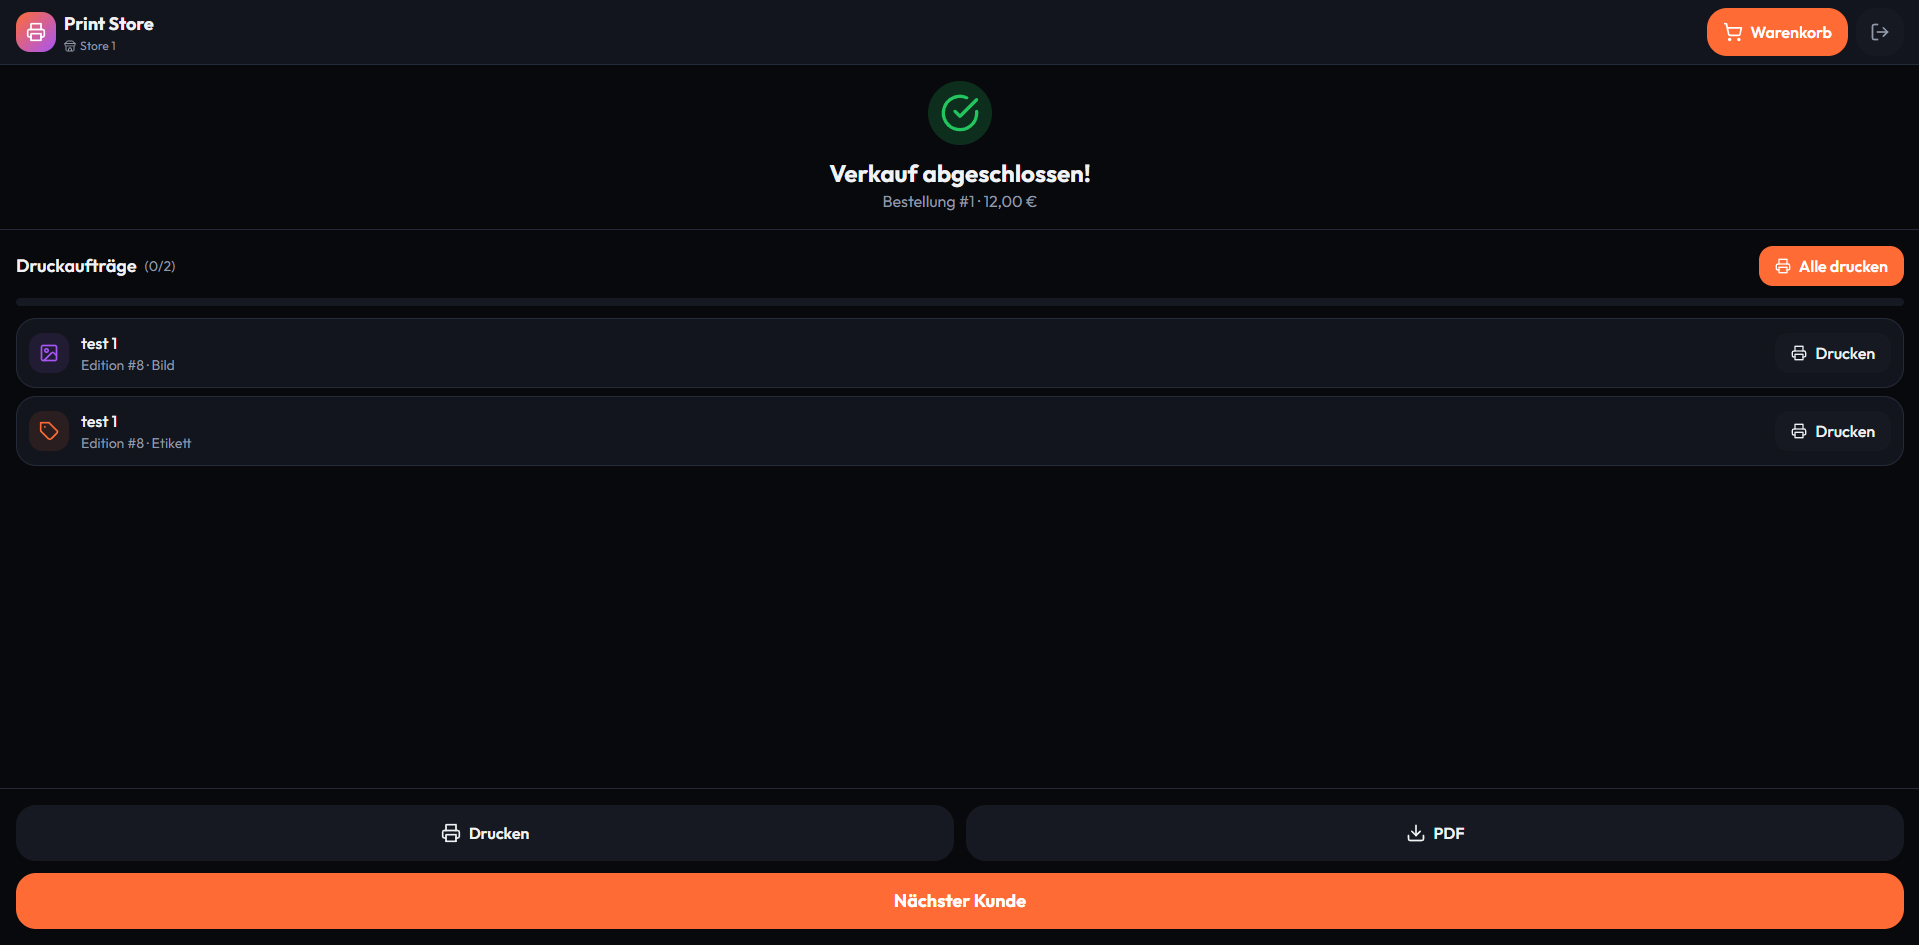Click the Druckaufträge heading
The width and height of the screenshot is (1920, 945).
click(x=76, y=266)
